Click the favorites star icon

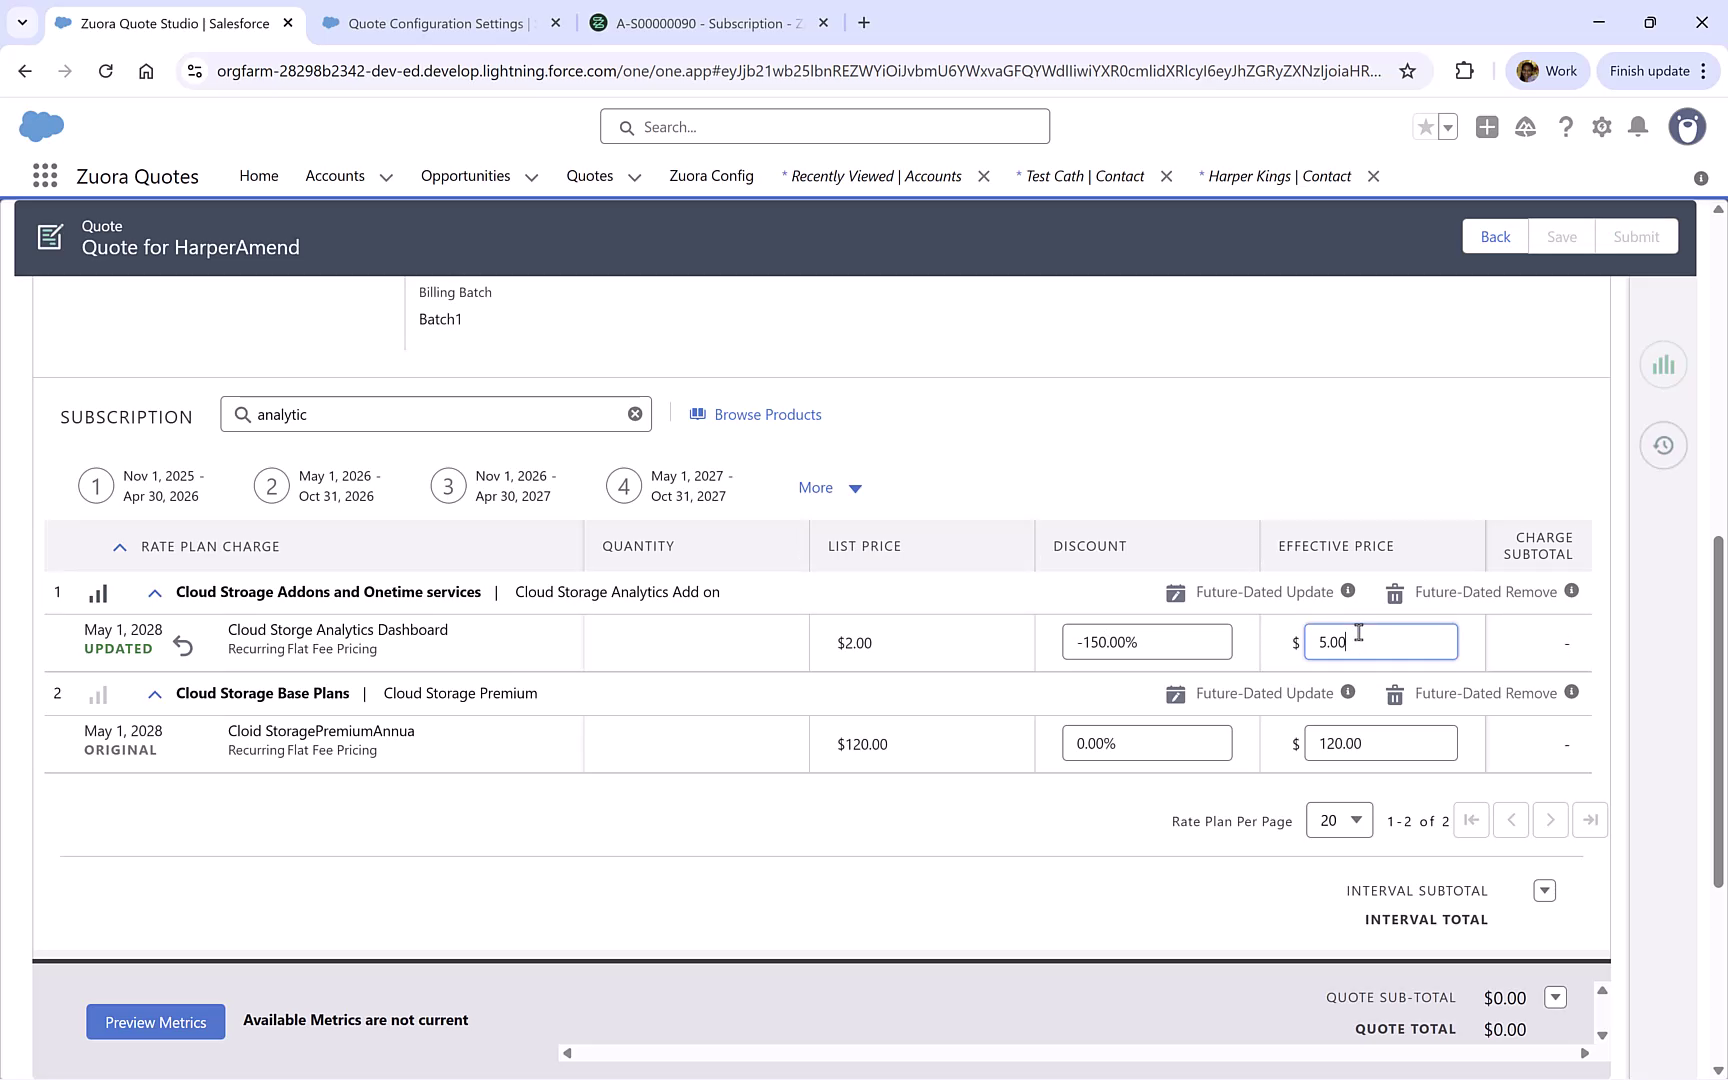[1424, 127]
